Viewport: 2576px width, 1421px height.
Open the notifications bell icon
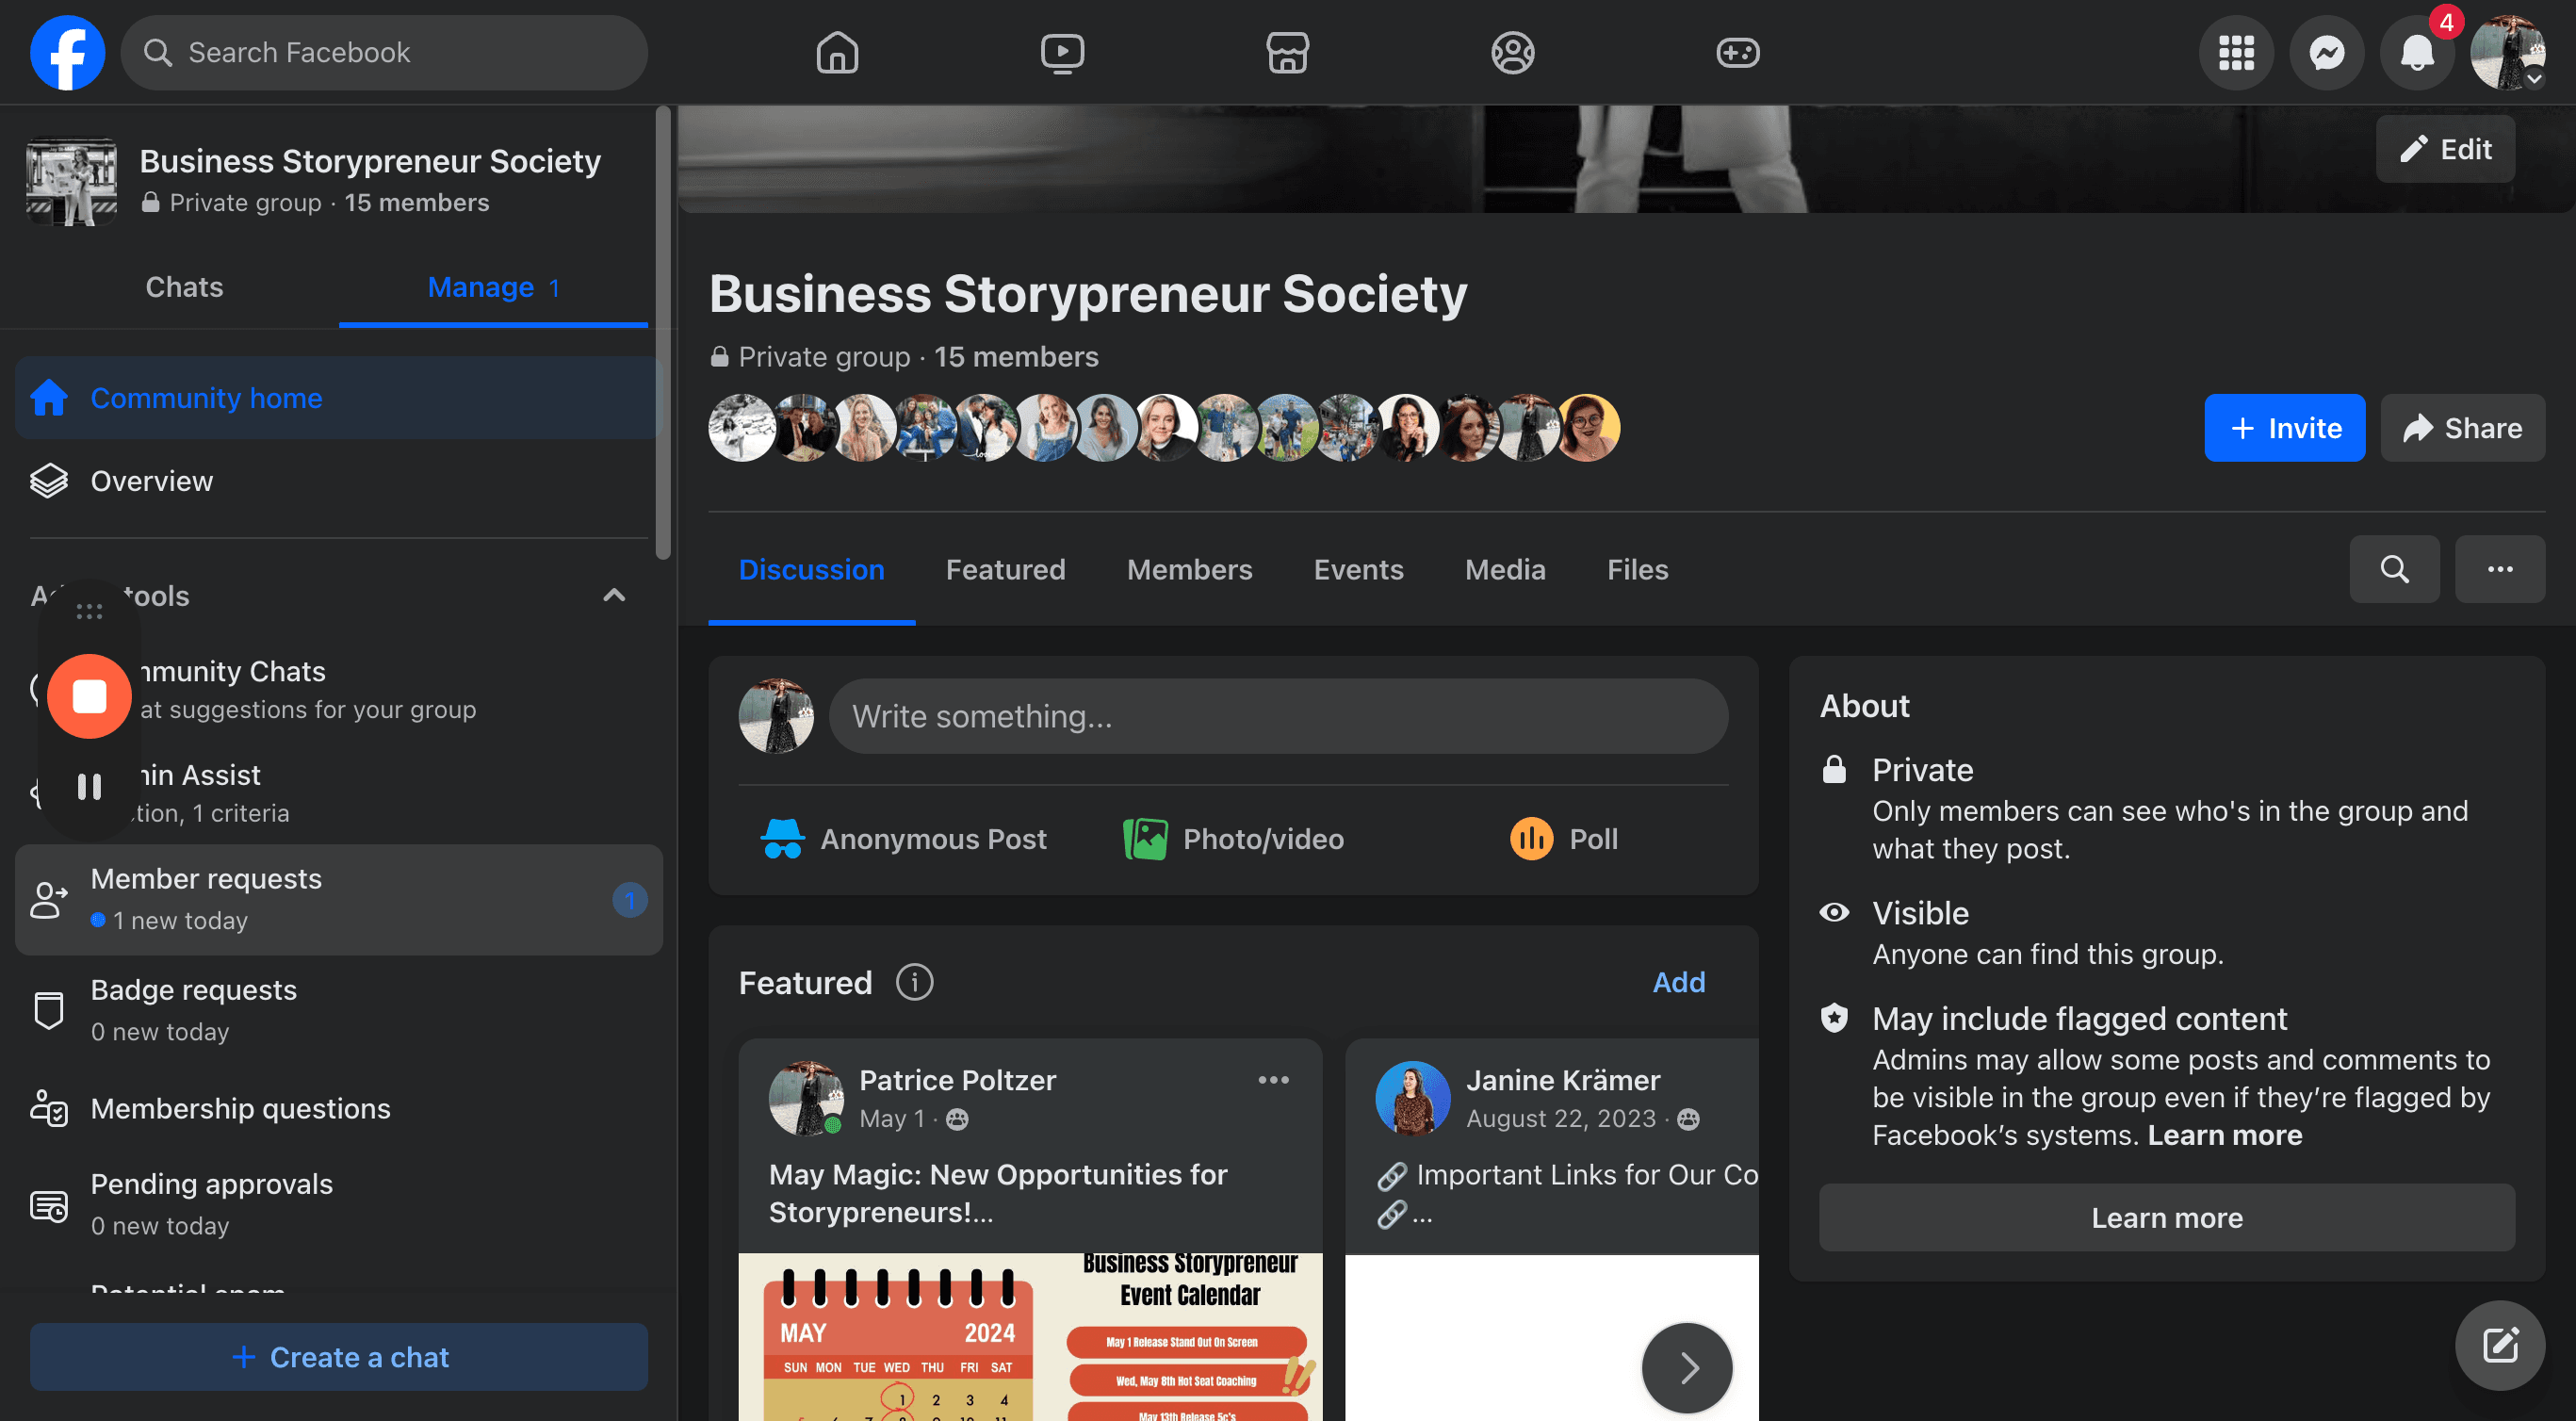point(2417,52)
